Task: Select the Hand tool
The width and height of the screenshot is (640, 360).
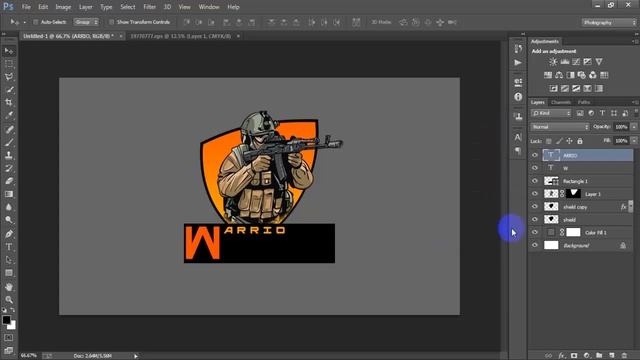Action: pyautogui.click(x=9, y=287)
